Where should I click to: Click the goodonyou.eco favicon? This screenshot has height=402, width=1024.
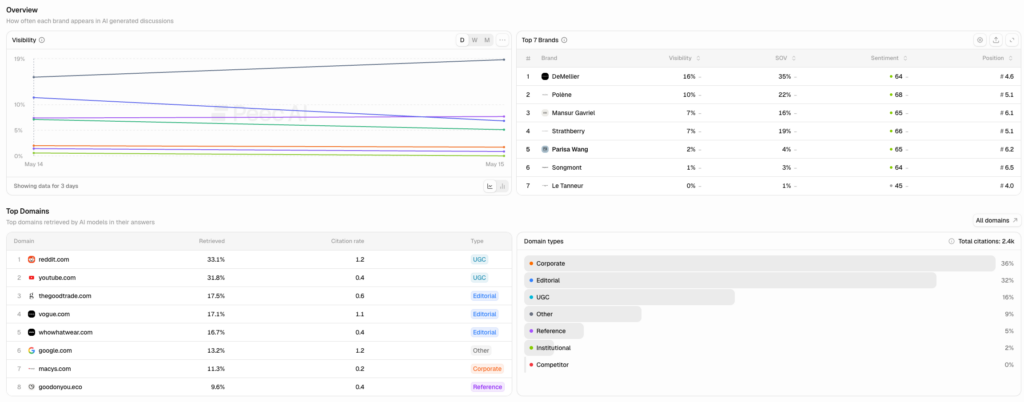(x=31, y=387)
